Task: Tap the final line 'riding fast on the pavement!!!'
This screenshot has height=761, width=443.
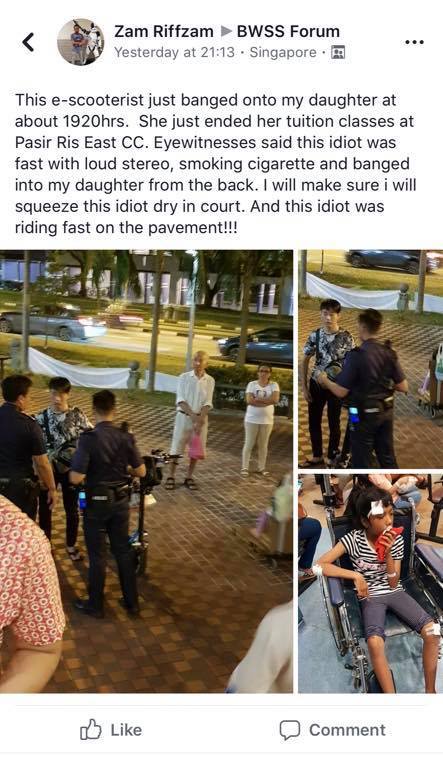Action: click(x=126, y=228)
